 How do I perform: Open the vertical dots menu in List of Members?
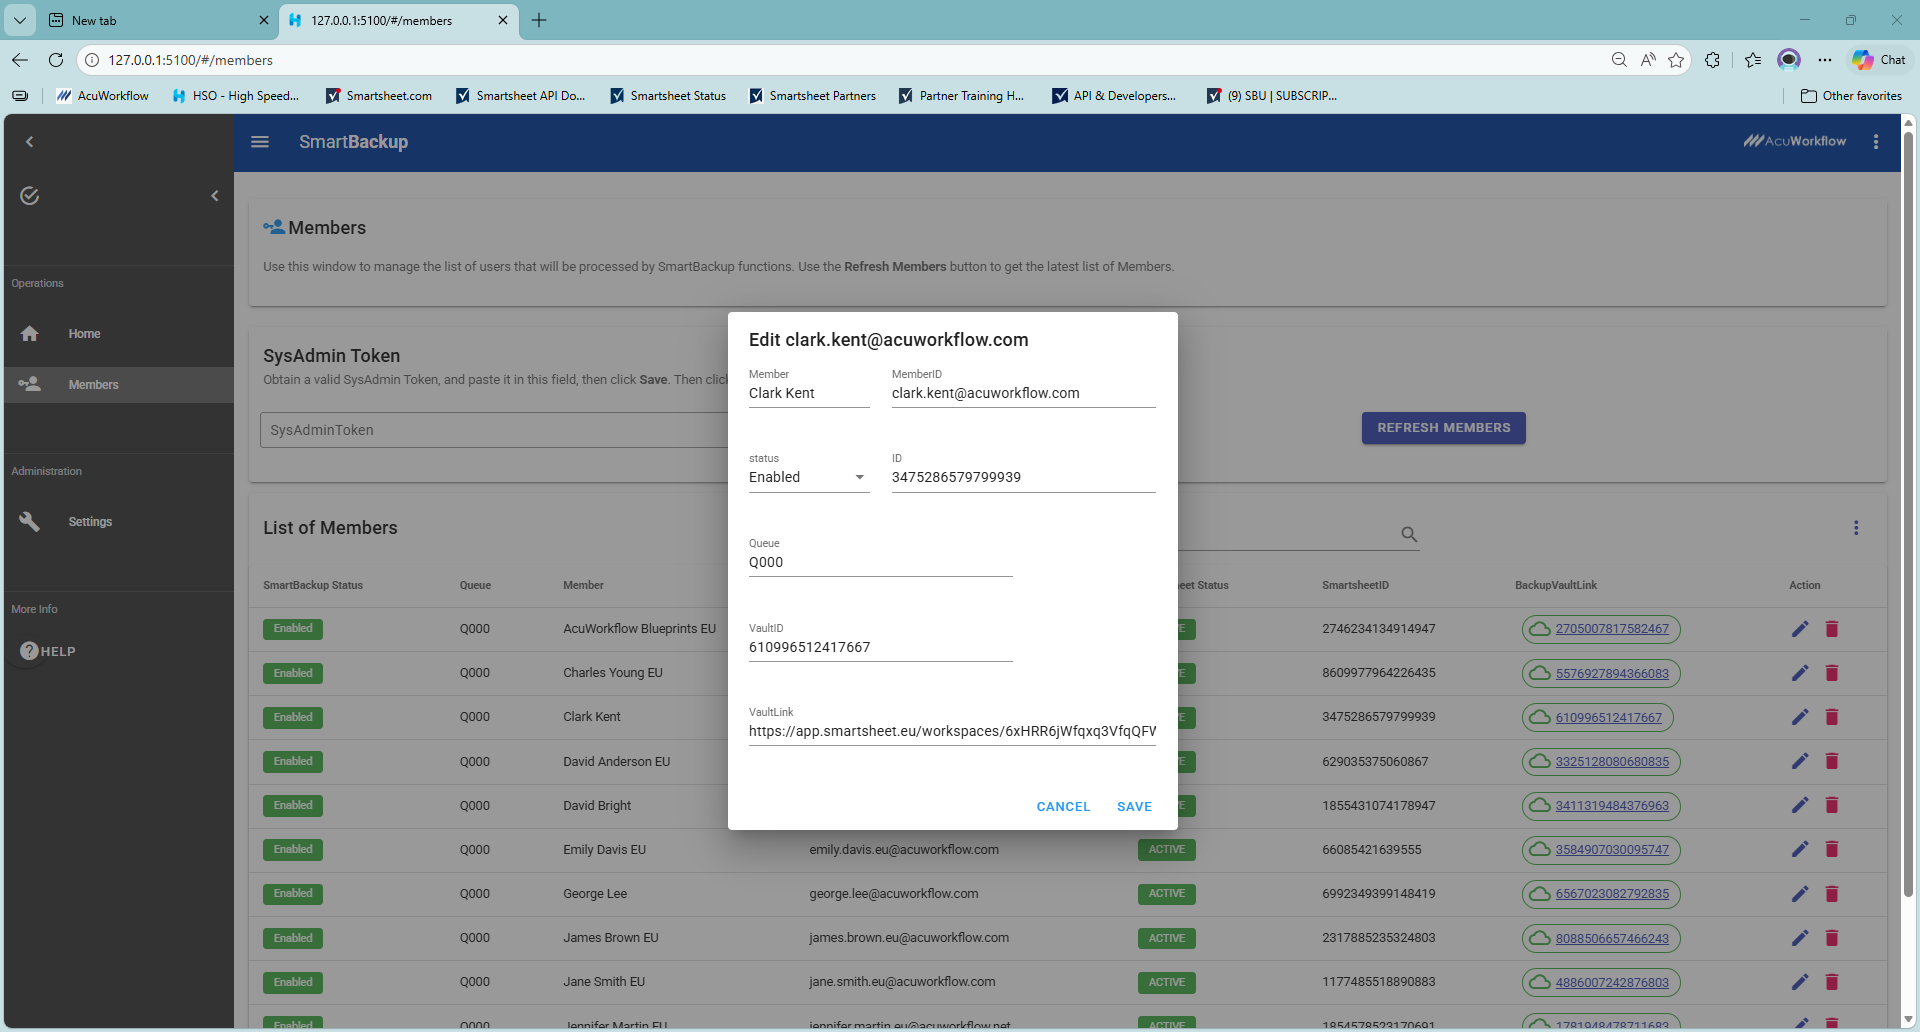[1856, 528]
